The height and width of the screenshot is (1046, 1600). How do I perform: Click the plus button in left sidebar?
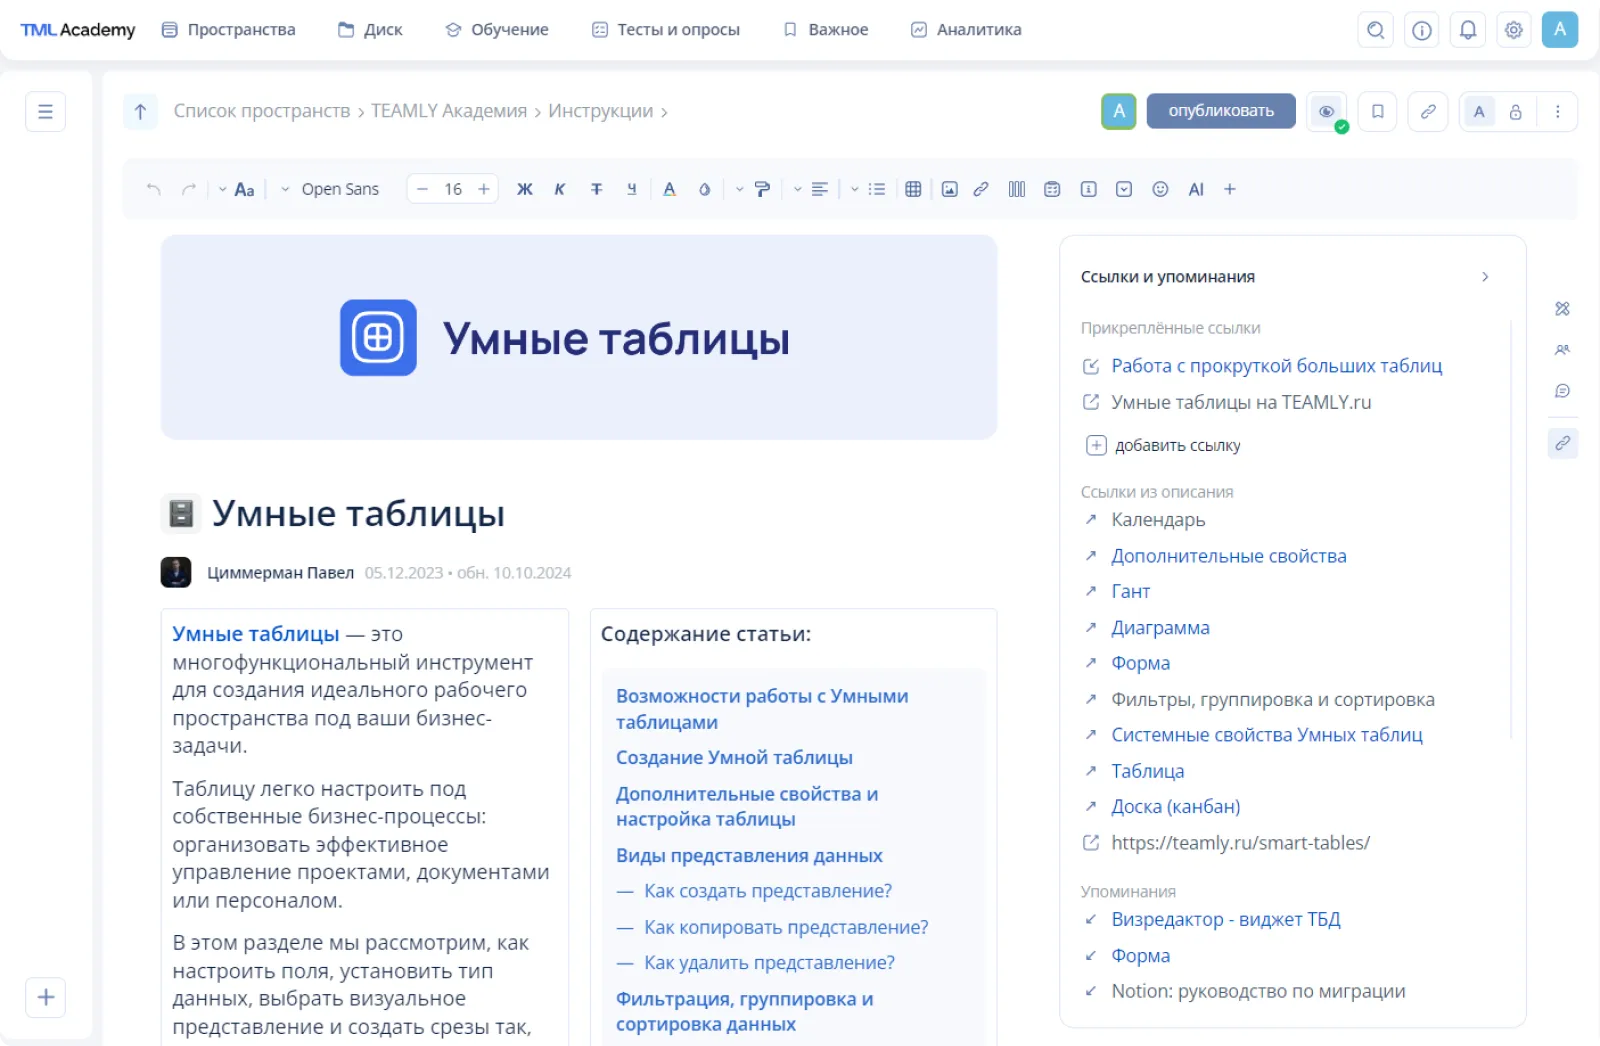(x=45, y=997)
